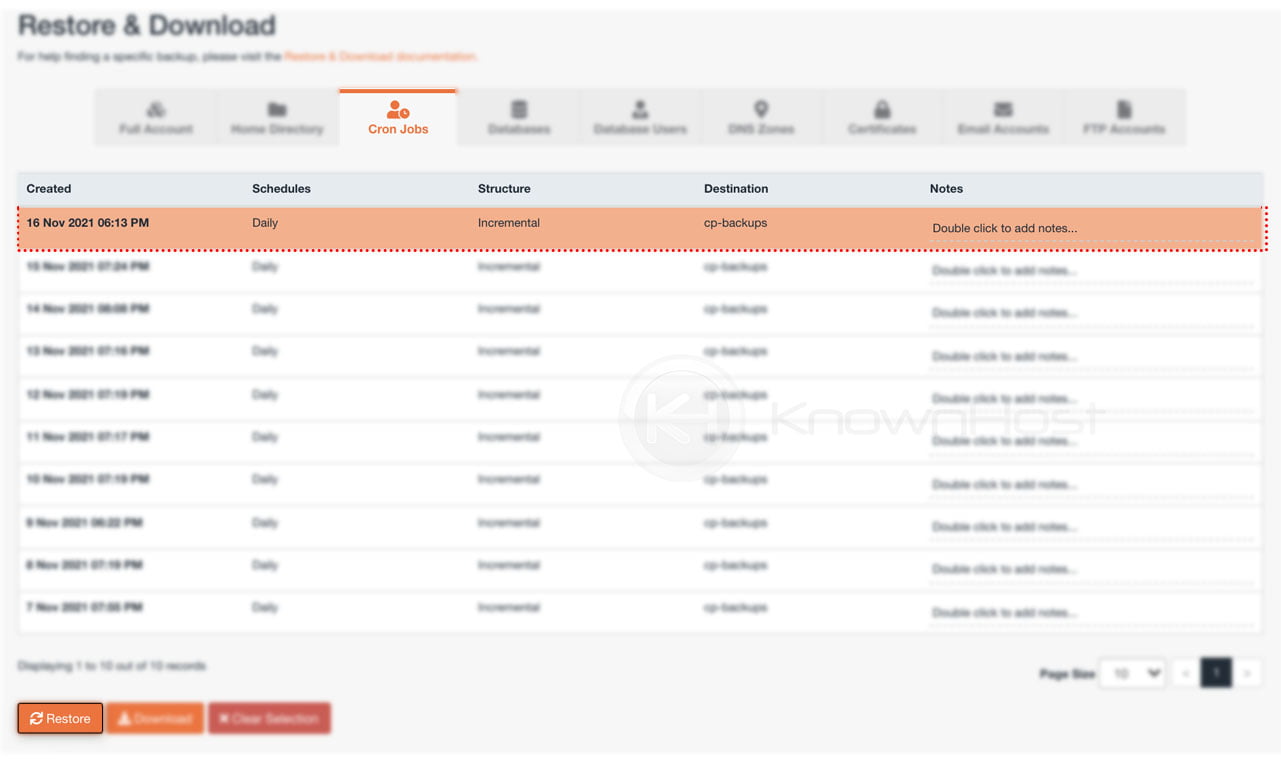Switch to the Databases tab

518,117
